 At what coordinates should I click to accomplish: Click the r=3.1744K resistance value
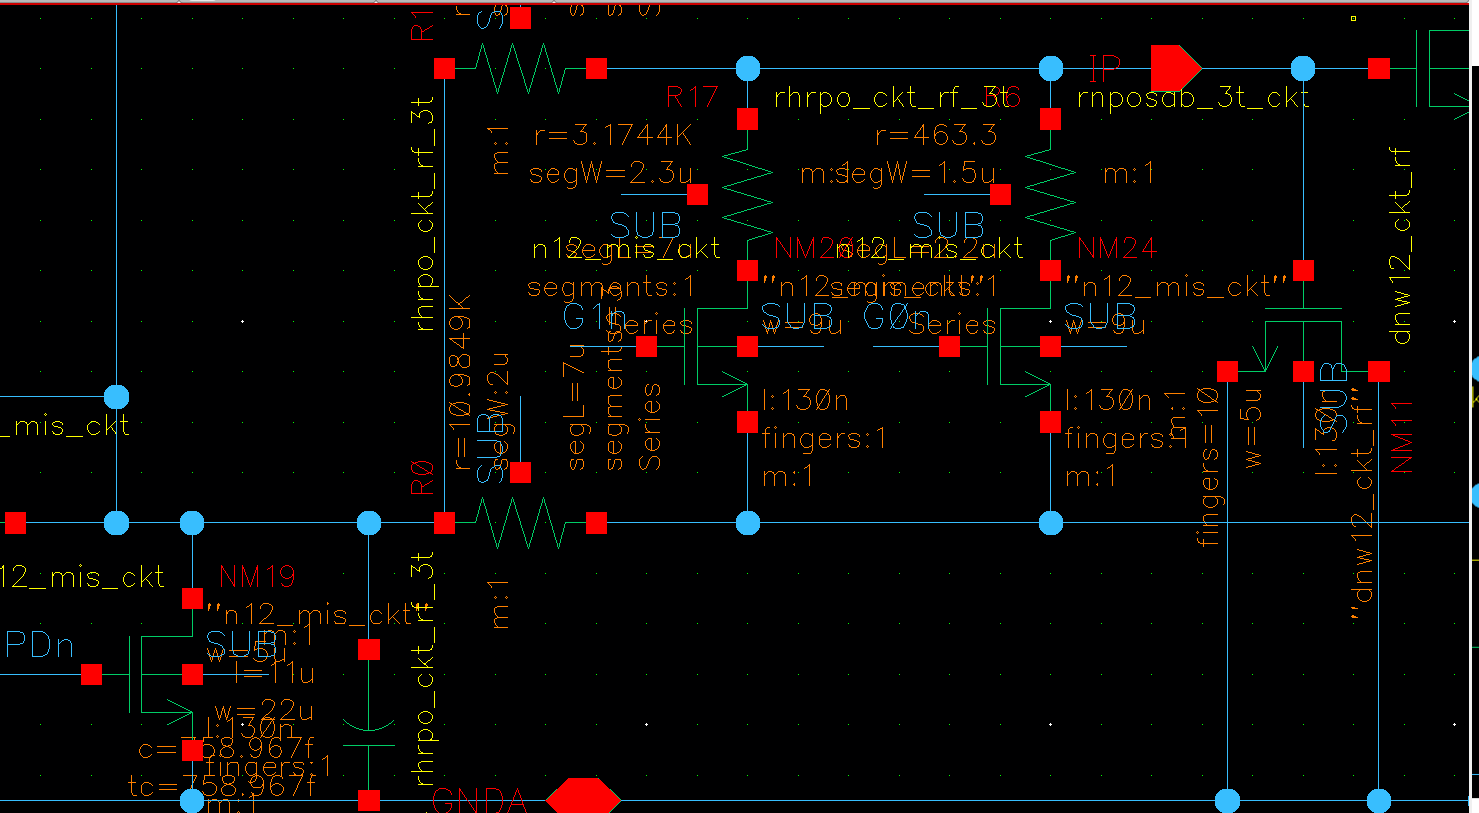click(x=613, y=135)
